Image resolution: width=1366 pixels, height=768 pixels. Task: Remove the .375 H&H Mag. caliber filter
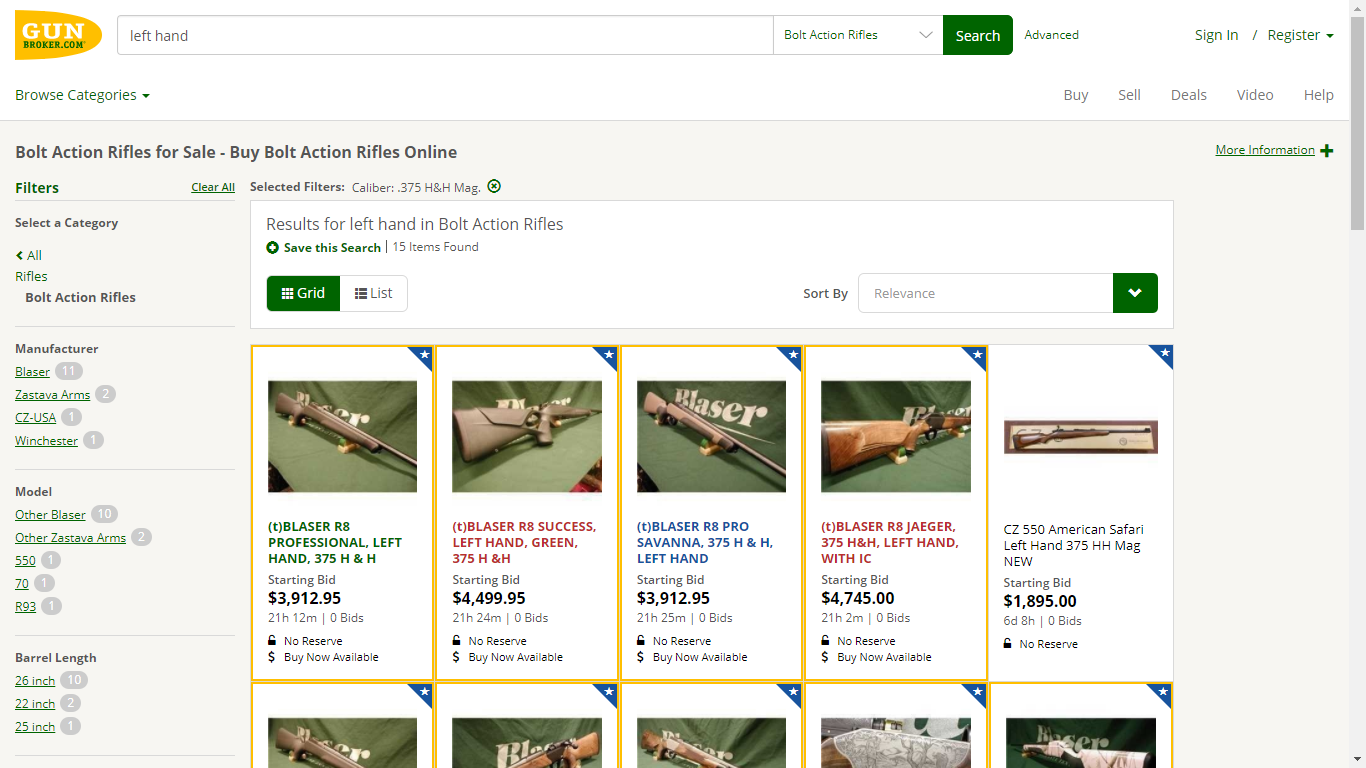coord(494,186)
